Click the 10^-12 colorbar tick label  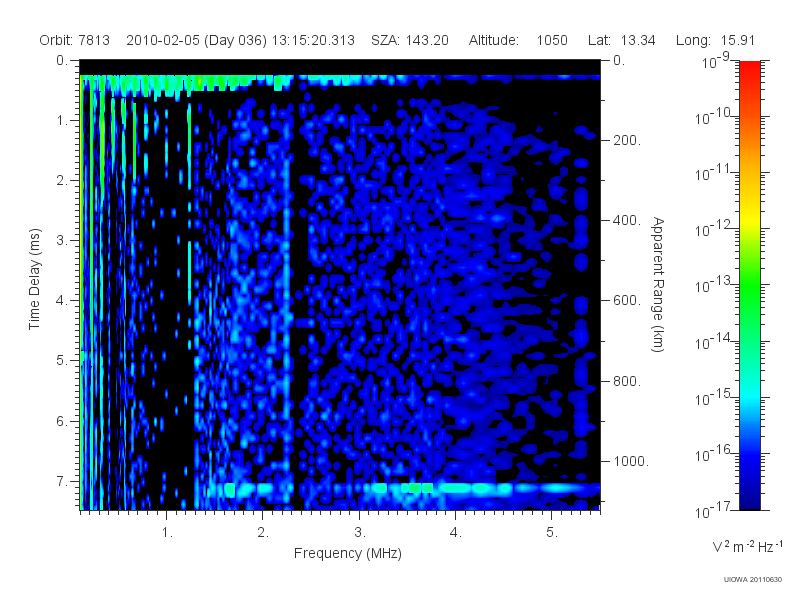pyautogui.click(x=713, y=229)
